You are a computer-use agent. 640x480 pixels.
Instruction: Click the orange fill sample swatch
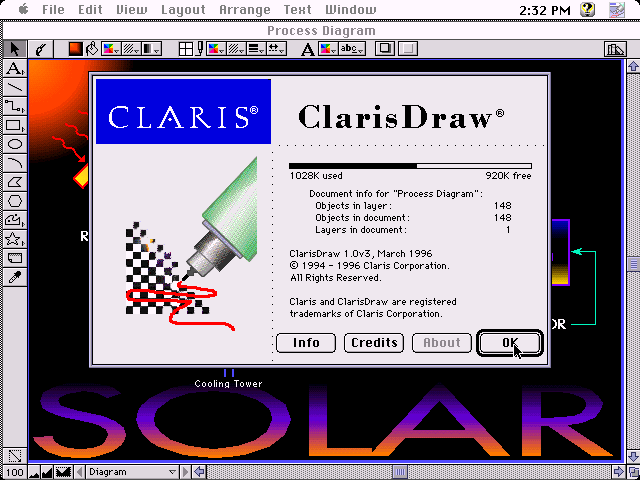pos(76,49)
